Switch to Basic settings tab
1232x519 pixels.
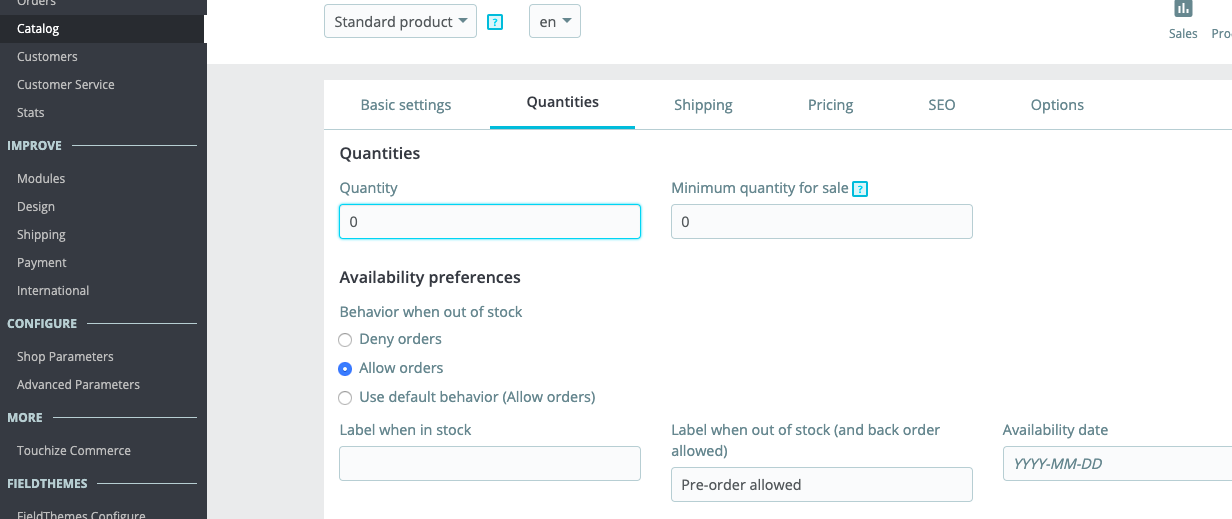coord(406,105)
